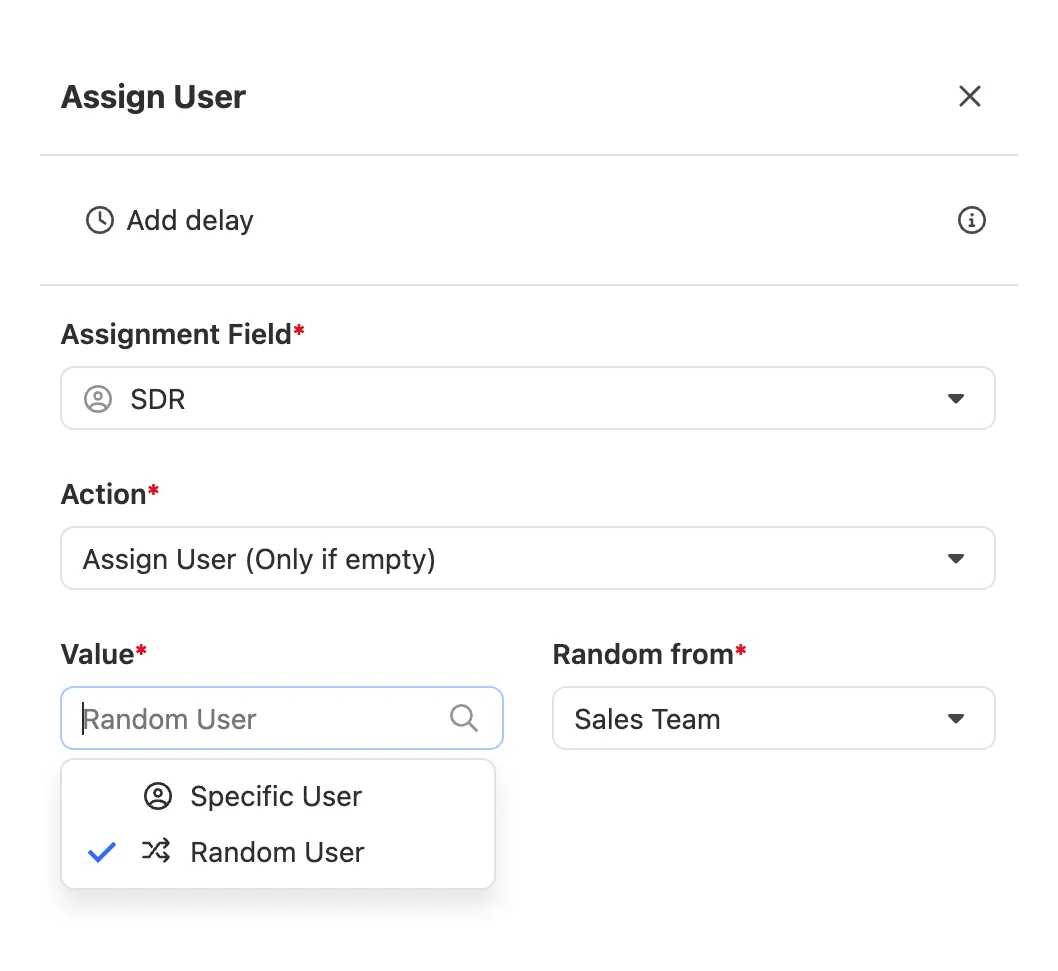1058x971 pixels.
Task: Click the Random from label
Action: click(649, 655)
